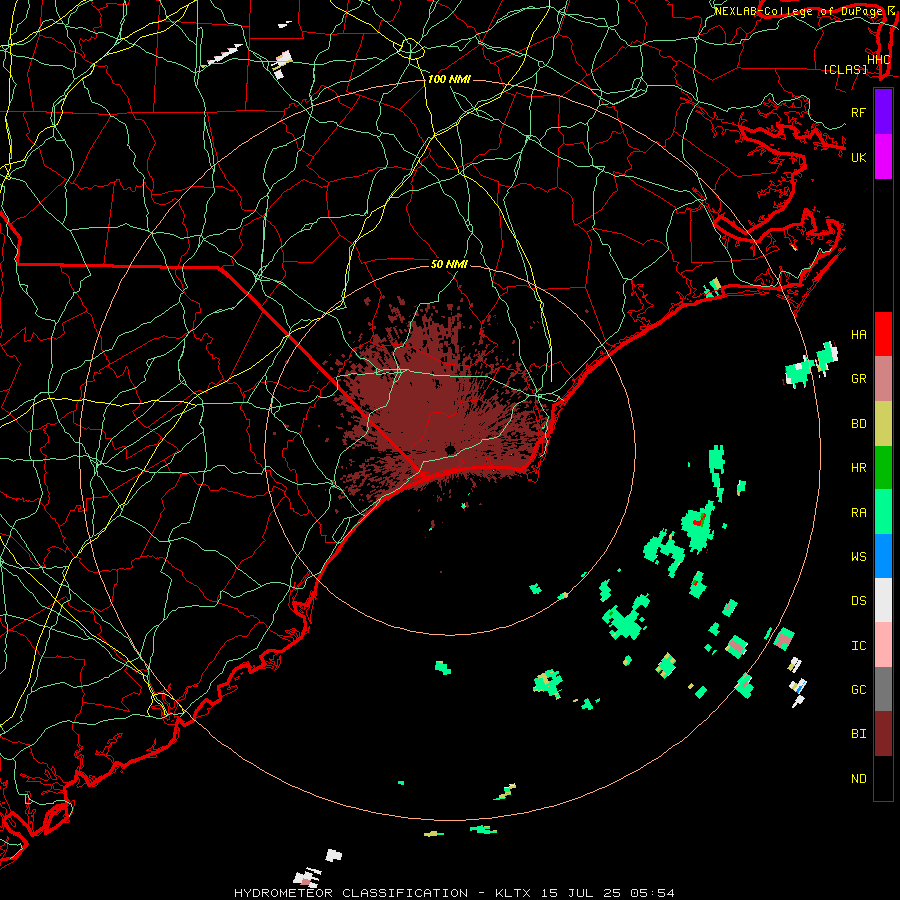The width and height of the screenshot is (900, 900).
Task: Click the 15 JUL 25 date stamp
Action: pyautogui.click(x=583, y=893)
